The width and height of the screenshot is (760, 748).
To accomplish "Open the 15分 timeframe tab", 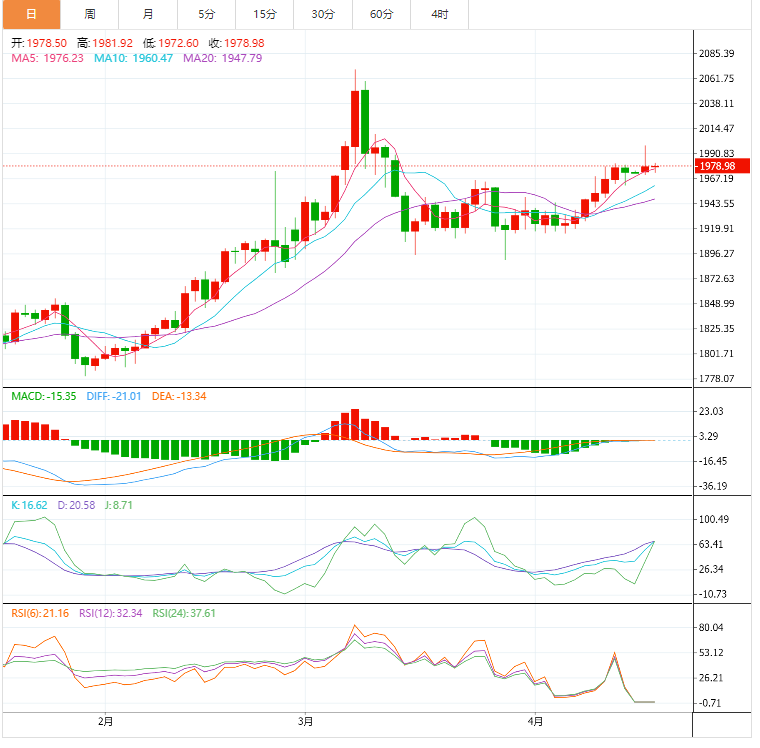I will point(265,14).
